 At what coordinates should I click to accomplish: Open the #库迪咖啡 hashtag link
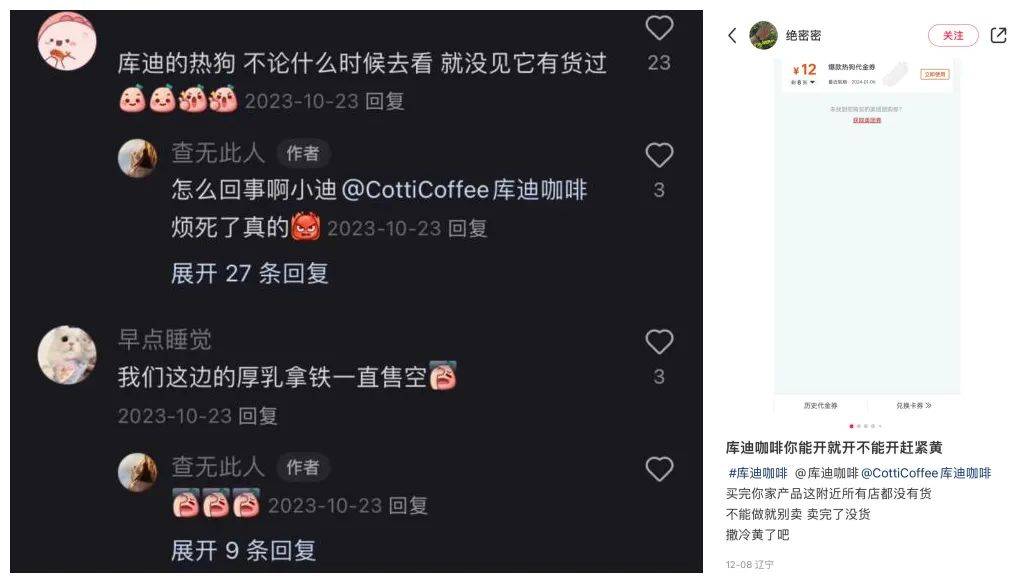(x=758, y=473)
